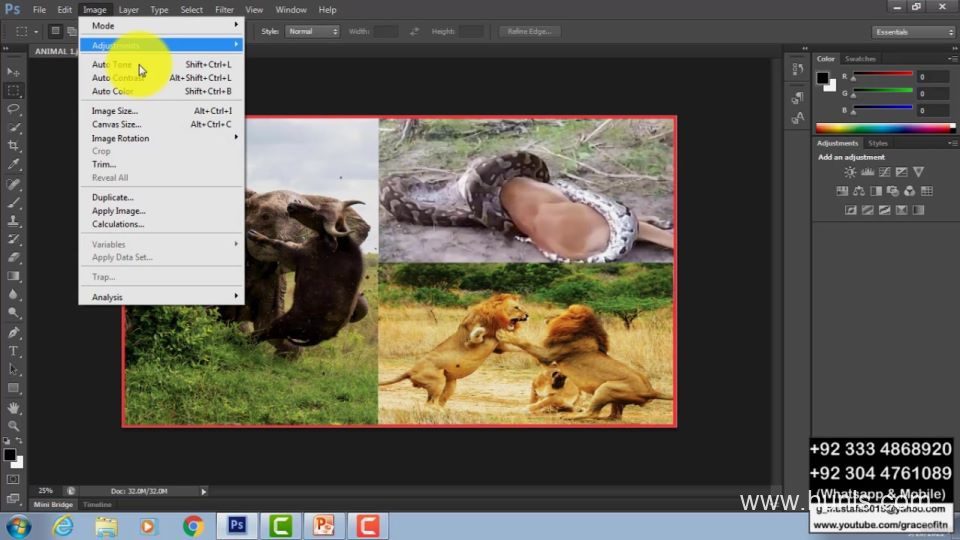960x540 pixels.
Task: Choose Calculations command
Action: 162,224
